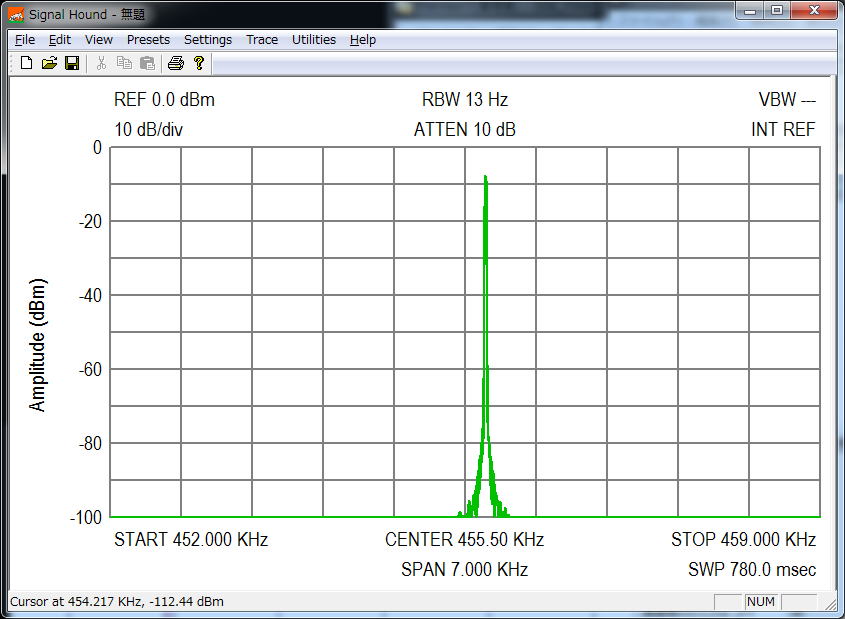The image size is (845, 619).
Task: Click the CENTER 455.50 KHz label
Action: (465, 539)
